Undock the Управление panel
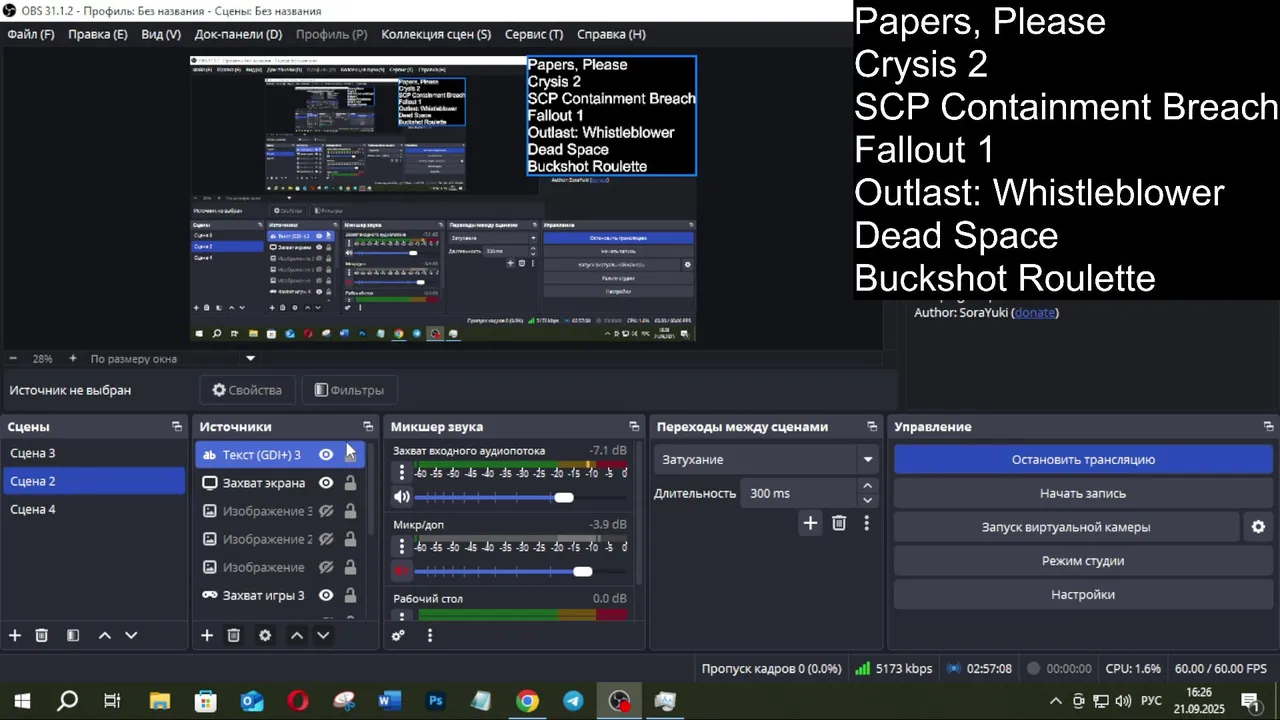This screenshot has height=720, width=1280. click(x=1268, y=427)
